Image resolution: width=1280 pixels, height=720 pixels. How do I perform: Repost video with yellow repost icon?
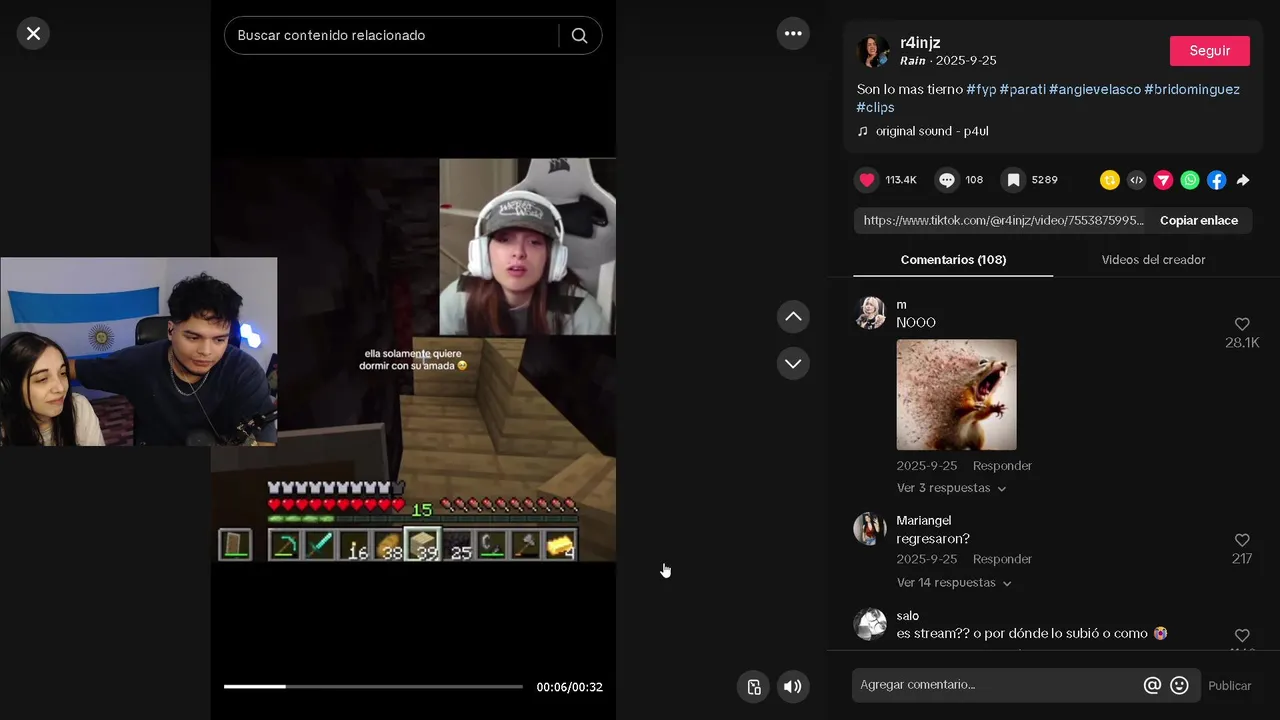[1109, 180]
